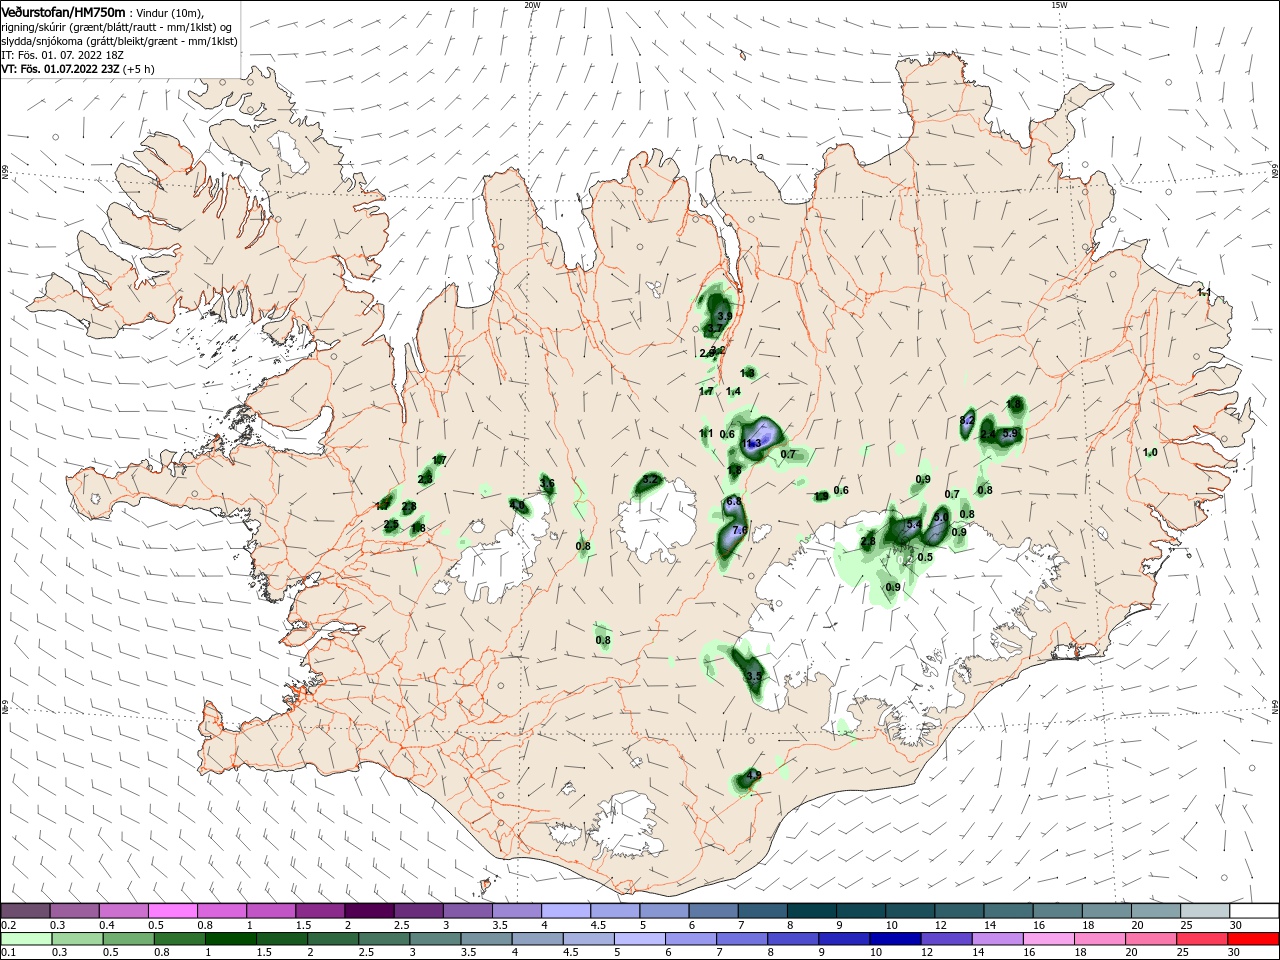This screenshot has height=960, width=1280.
Task: Click the 3.6 precipitation value on map
Action: point(547,483)
